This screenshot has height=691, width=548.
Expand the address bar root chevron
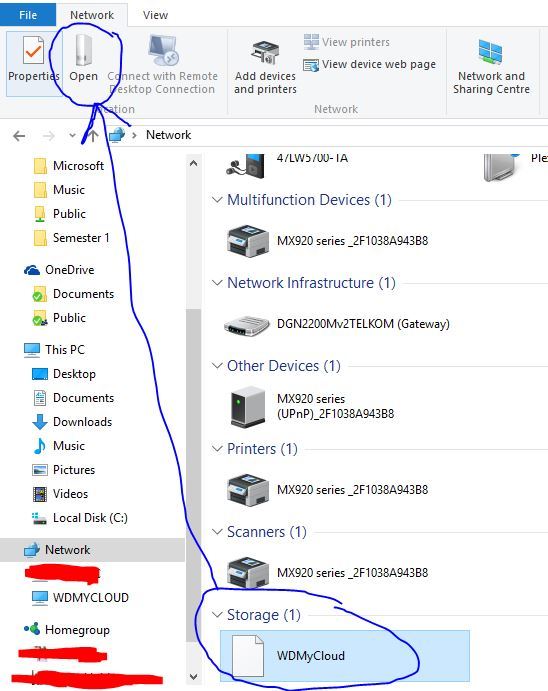(135, 135)
